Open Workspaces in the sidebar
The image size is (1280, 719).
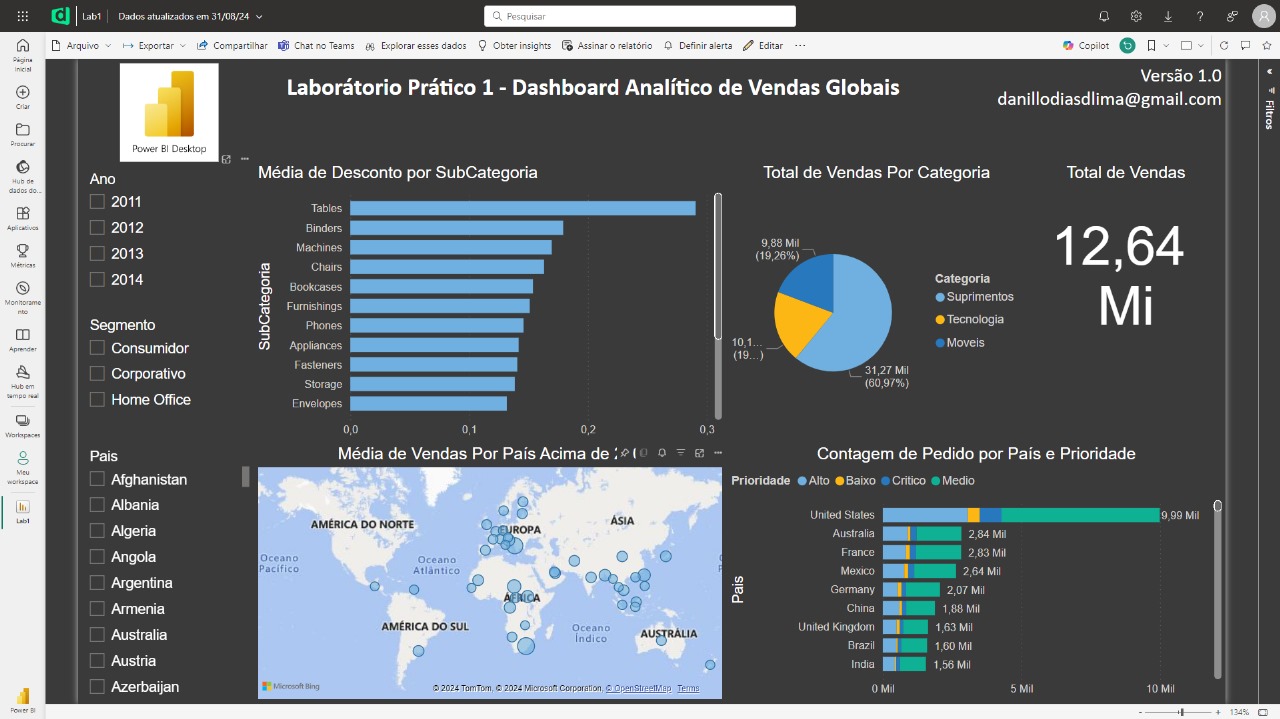pos(23,426)
